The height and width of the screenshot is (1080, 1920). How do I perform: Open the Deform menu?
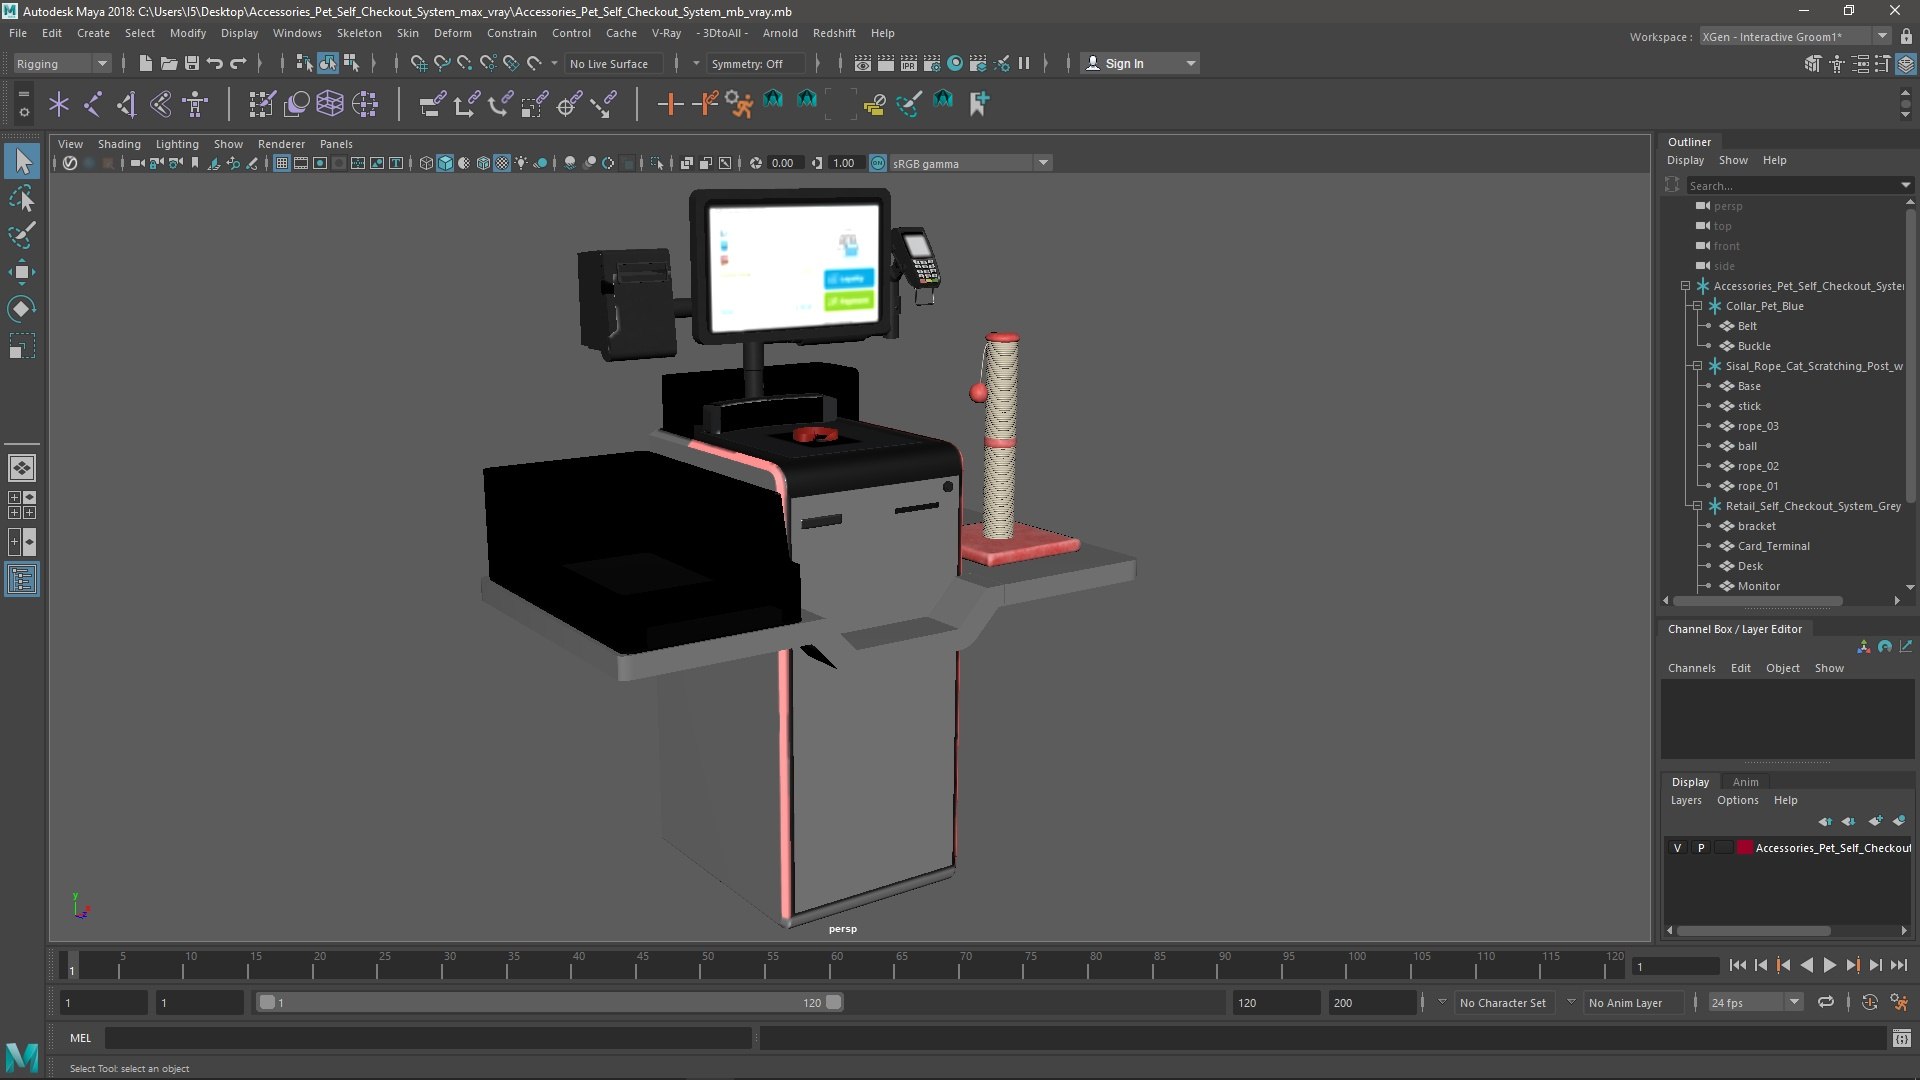pos(452,33)
